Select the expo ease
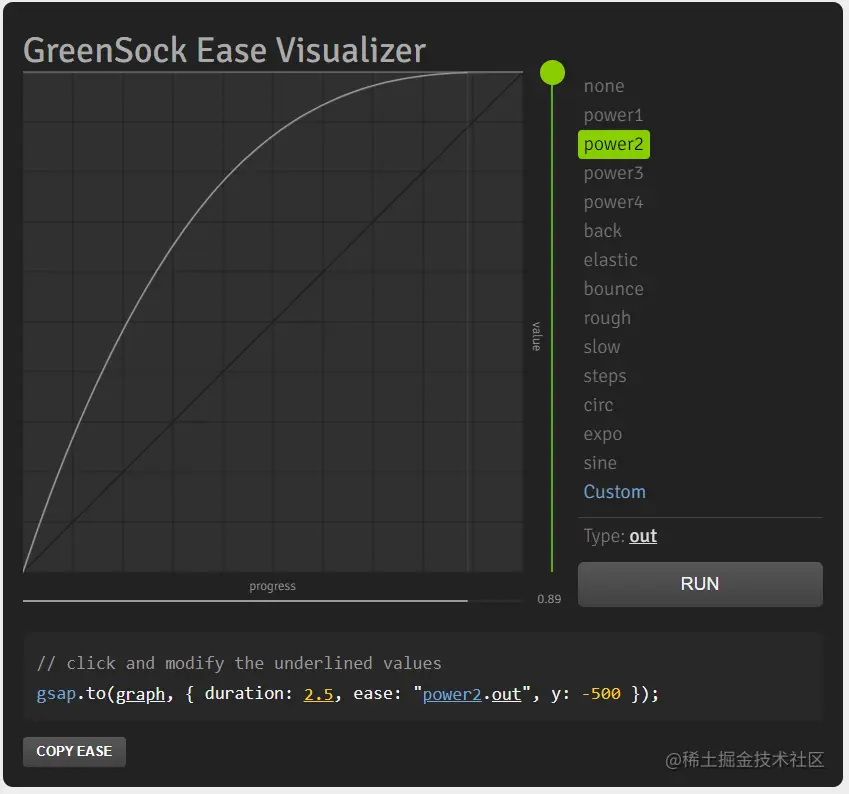Screen dimensions: 849x794 603,434
